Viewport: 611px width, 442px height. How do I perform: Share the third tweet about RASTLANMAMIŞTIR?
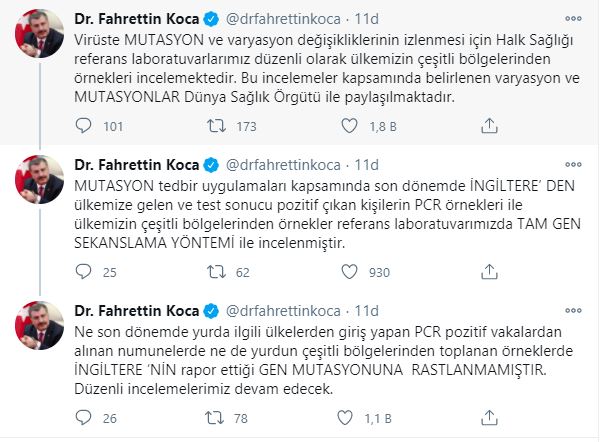click(489, 418)
